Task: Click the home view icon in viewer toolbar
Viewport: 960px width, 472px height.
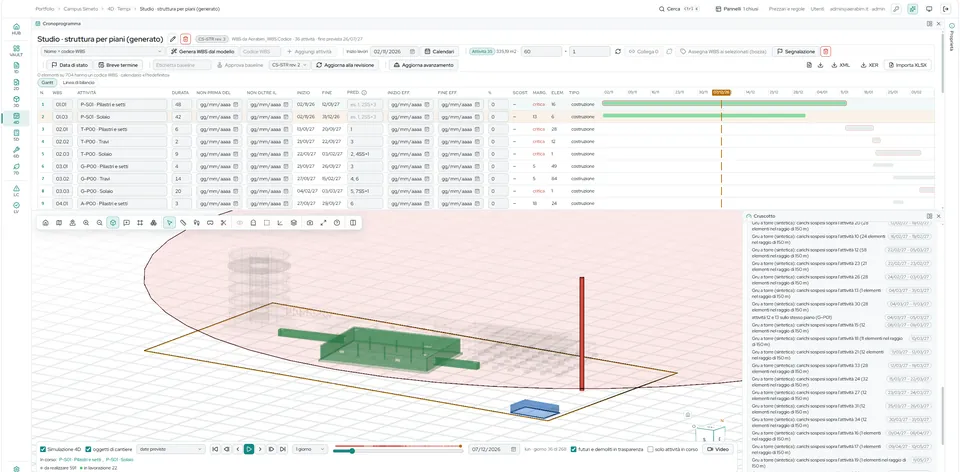Action: tap(45, 223)
